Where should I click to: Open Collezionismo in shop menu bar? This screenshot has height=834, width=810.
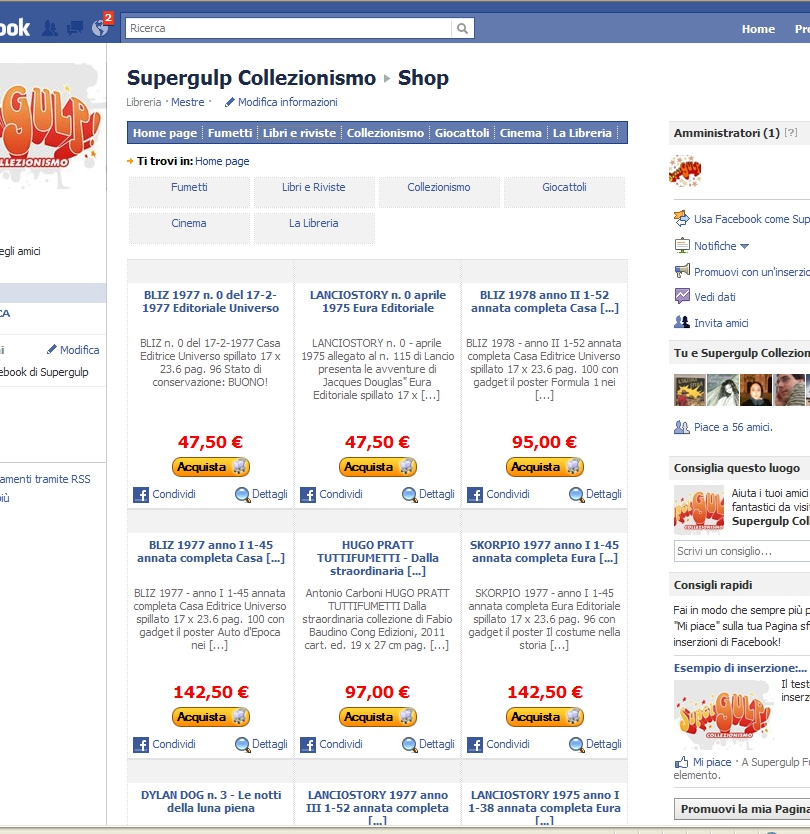pos(385,133)
